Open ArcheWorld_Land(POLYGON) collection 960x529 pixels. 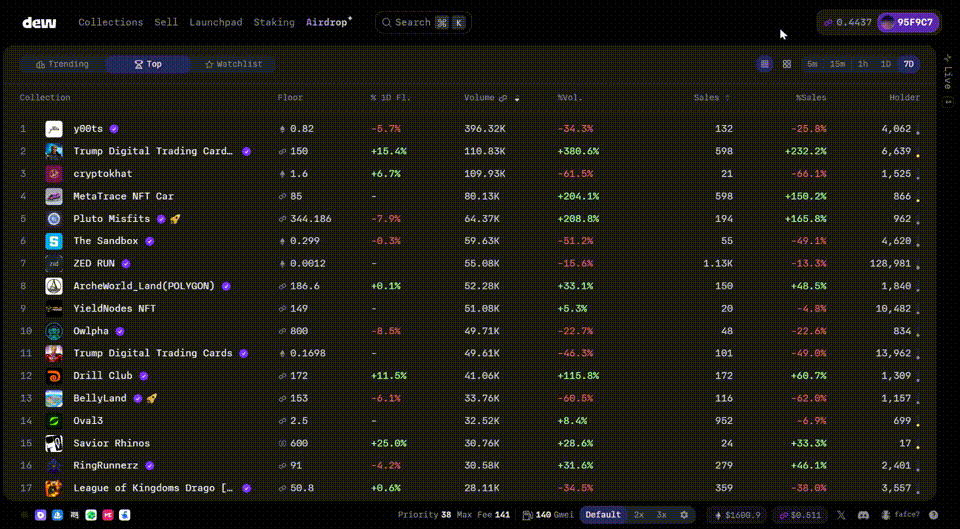click(x=144, y=286)
